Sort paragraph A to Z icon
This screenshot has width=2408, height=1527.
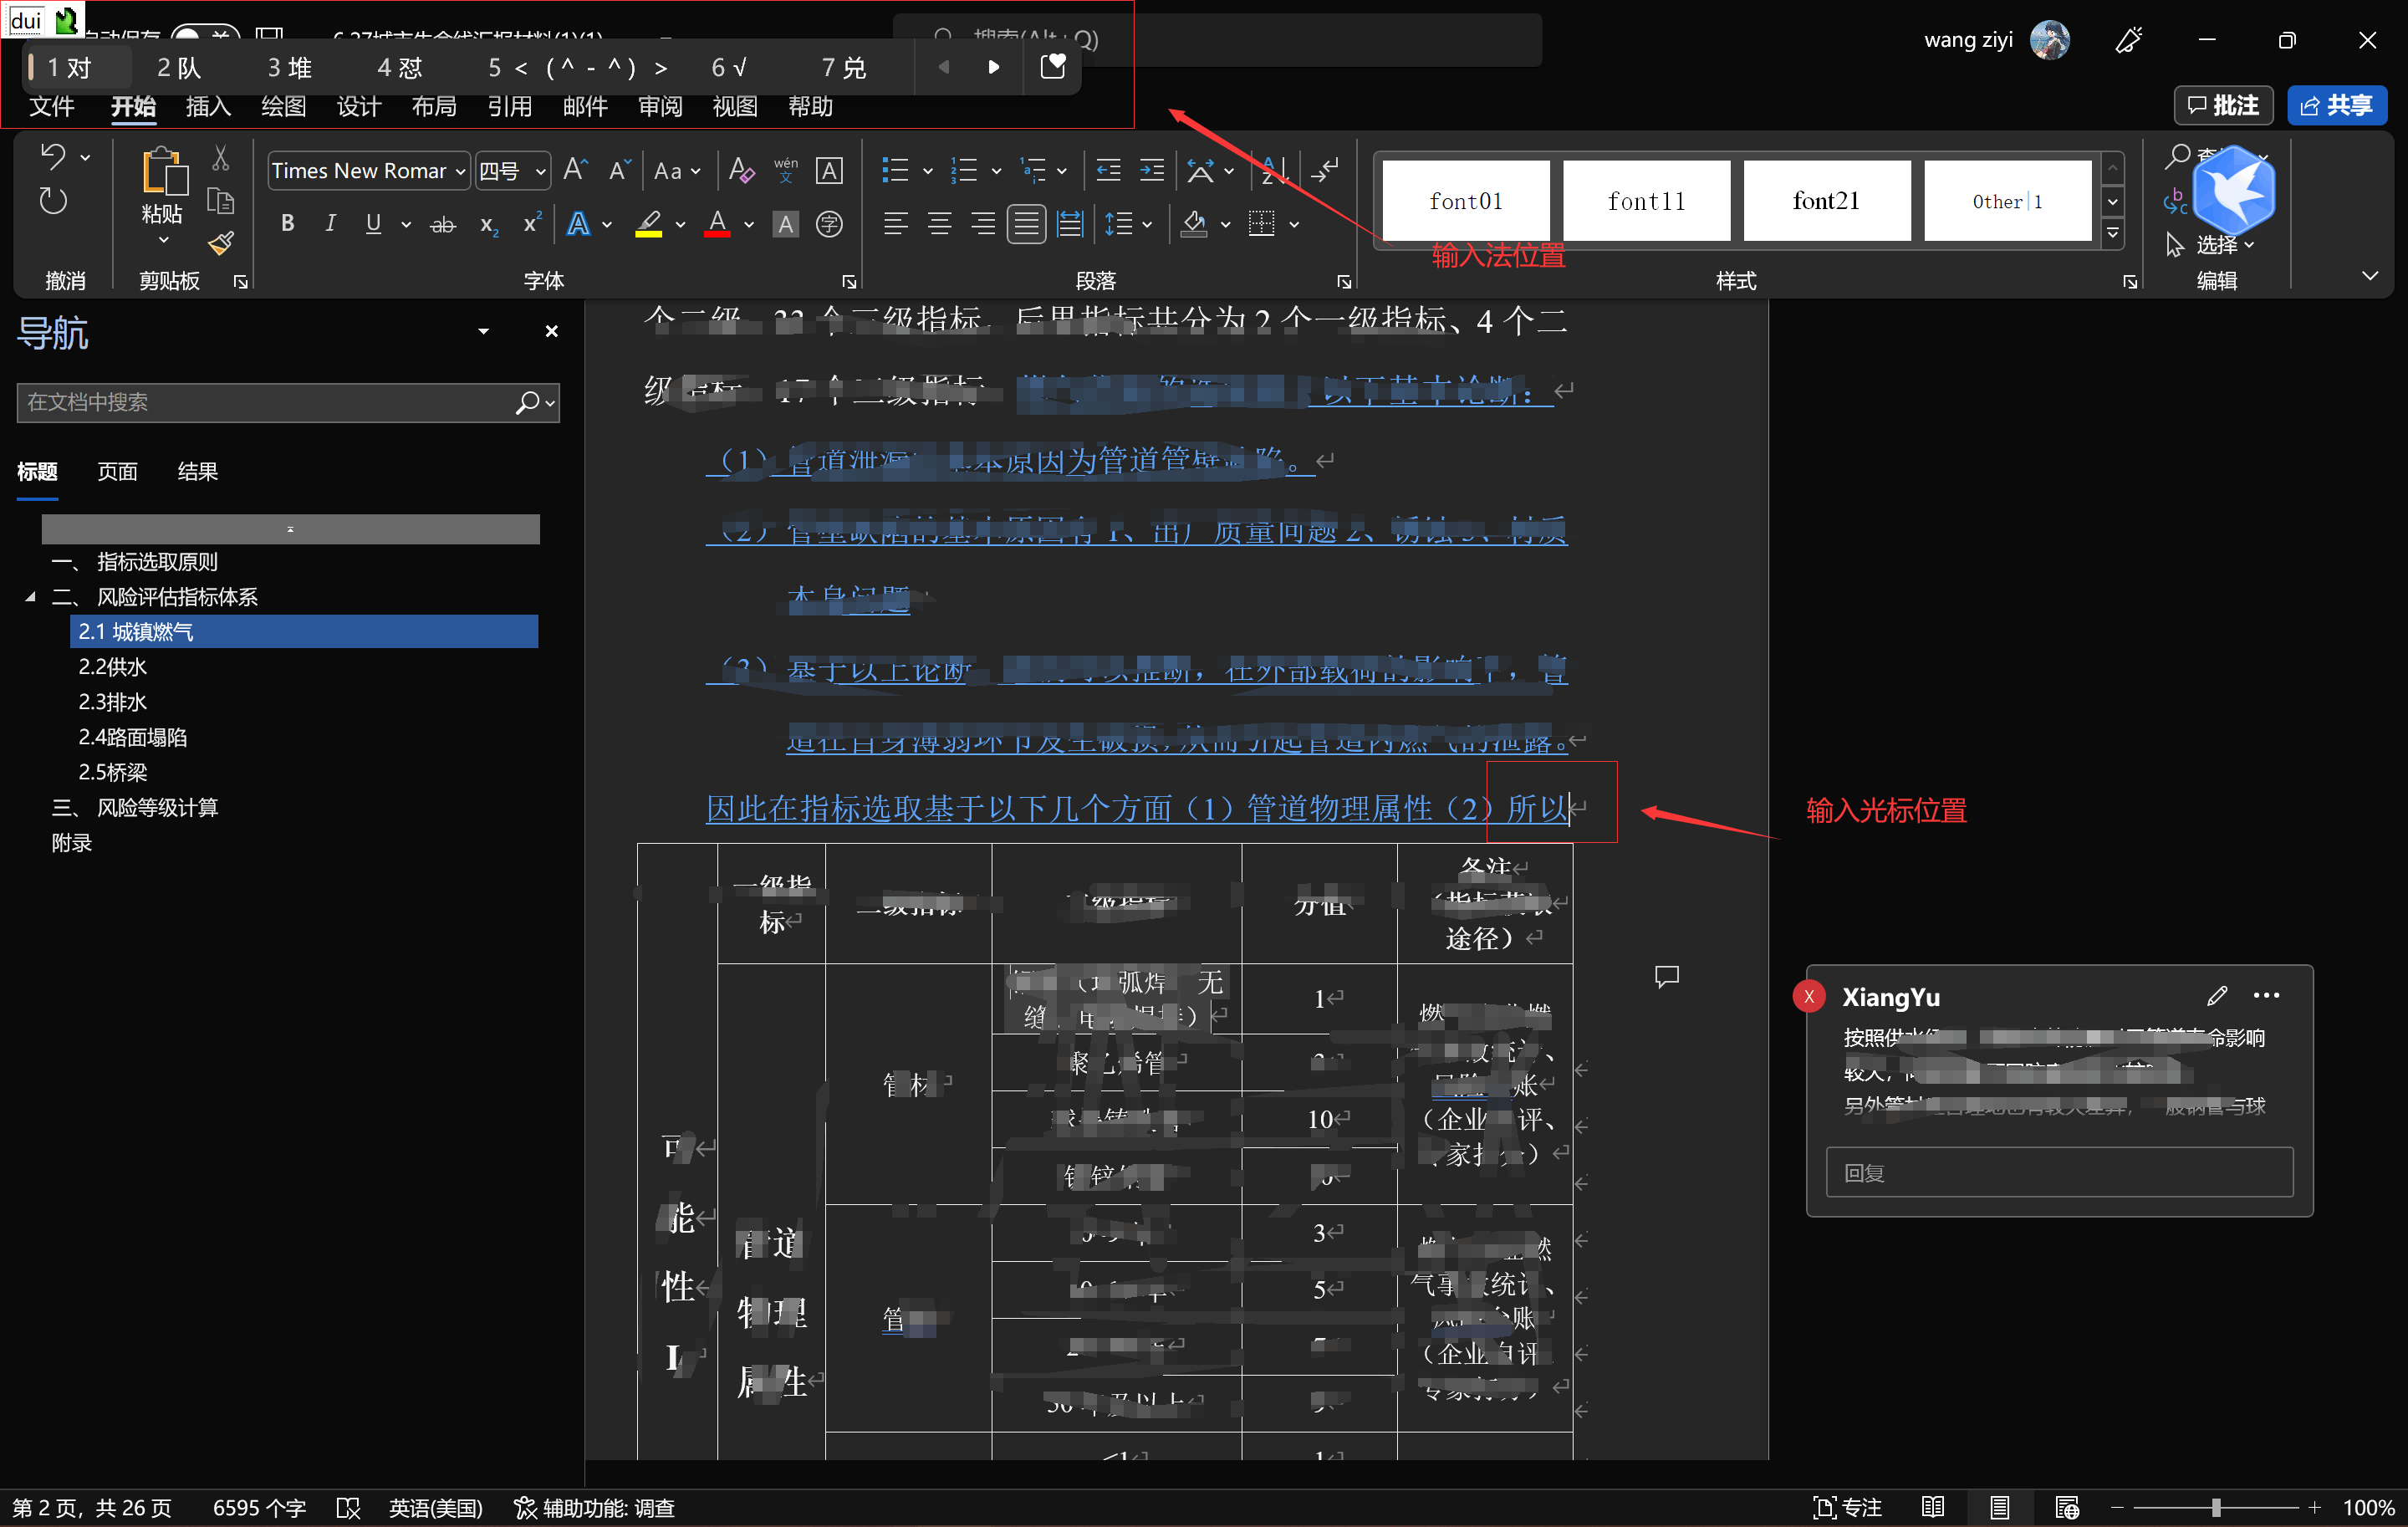click(x=1274, y=170)
